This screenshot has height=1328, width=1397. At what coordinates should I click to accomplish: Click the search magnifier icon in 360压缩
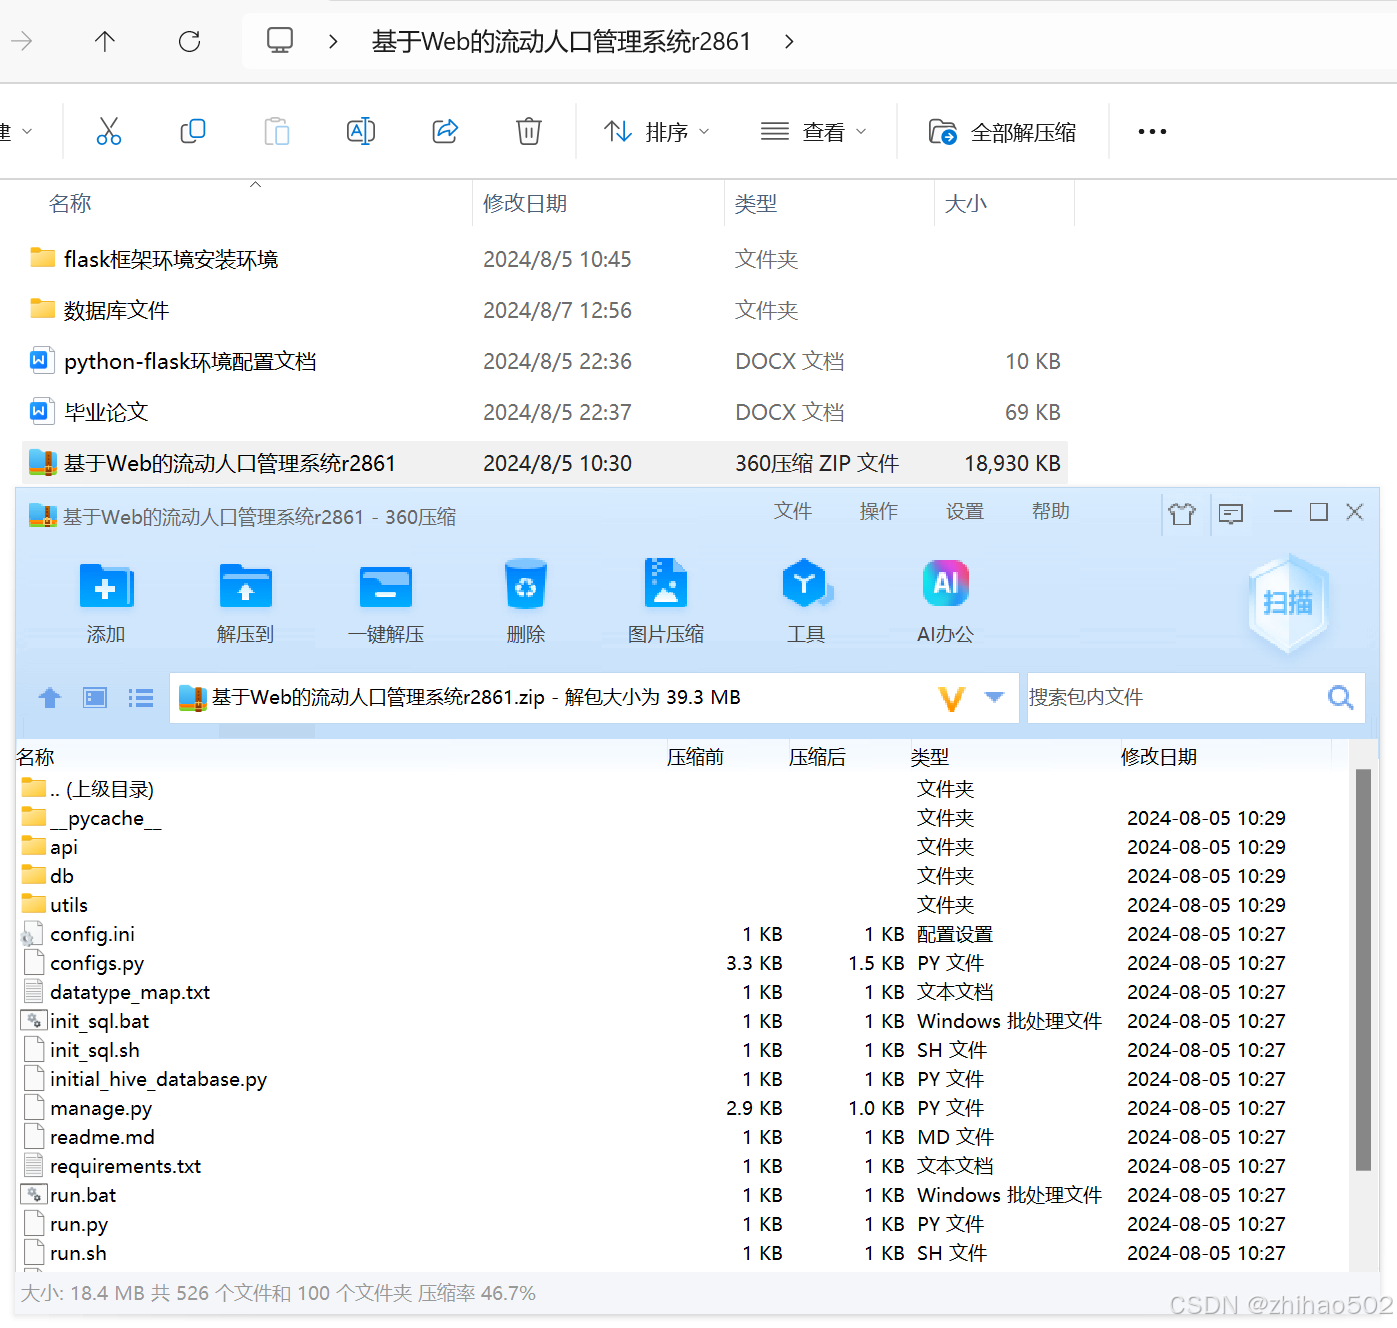coord(1340,698)
